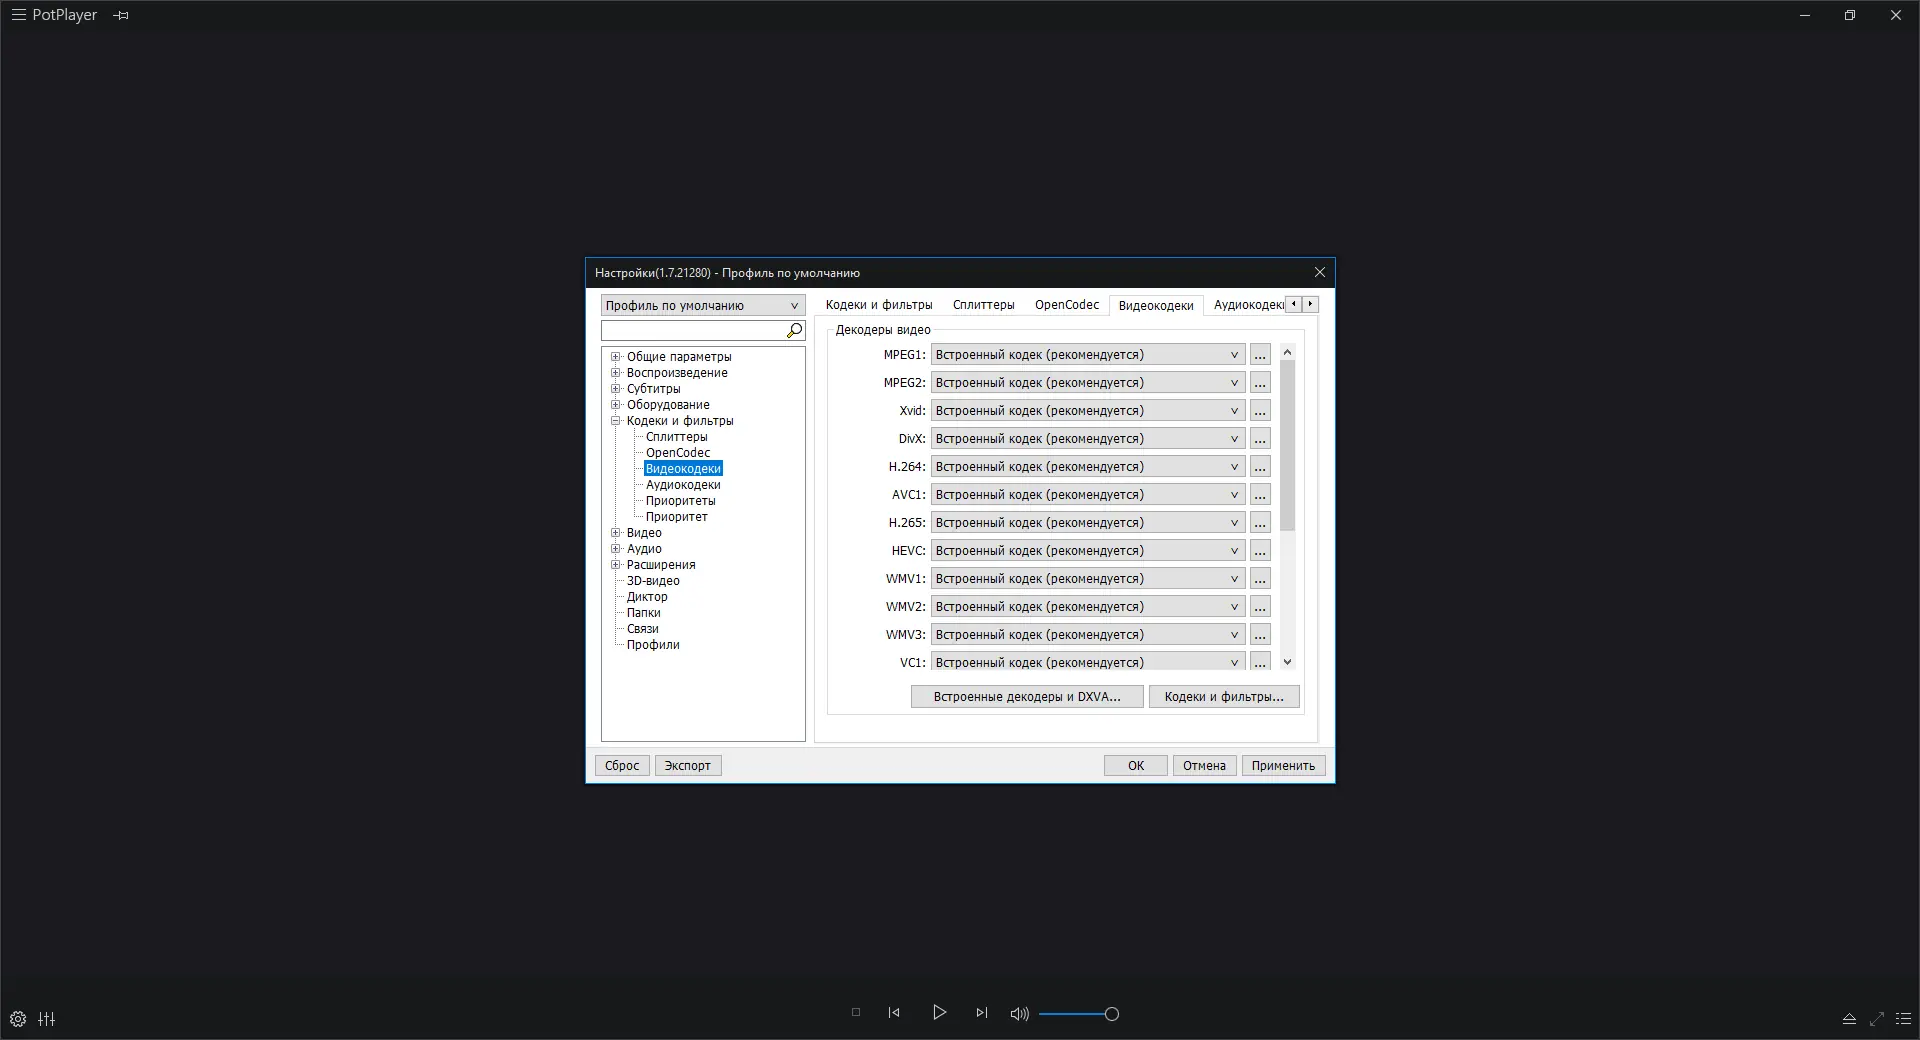Toggle fullscreen with the diagonal arrow icon

pos(1876,1020)
